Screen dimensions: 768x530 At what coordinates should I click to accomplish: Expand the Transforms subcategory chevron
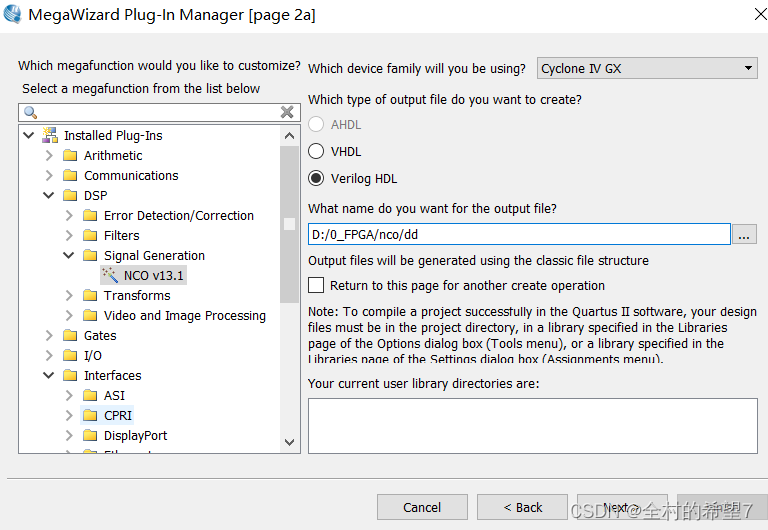pyautogui.click(x=69, y=295)
